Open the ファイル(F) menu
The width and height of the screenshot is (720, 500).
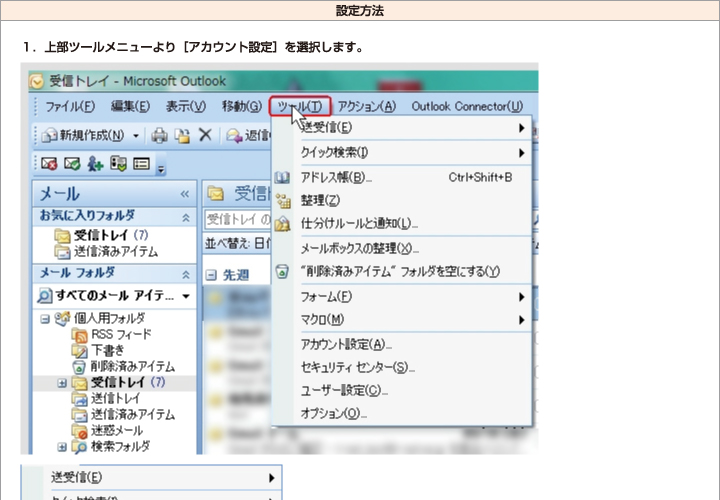(x=70, y=107)
